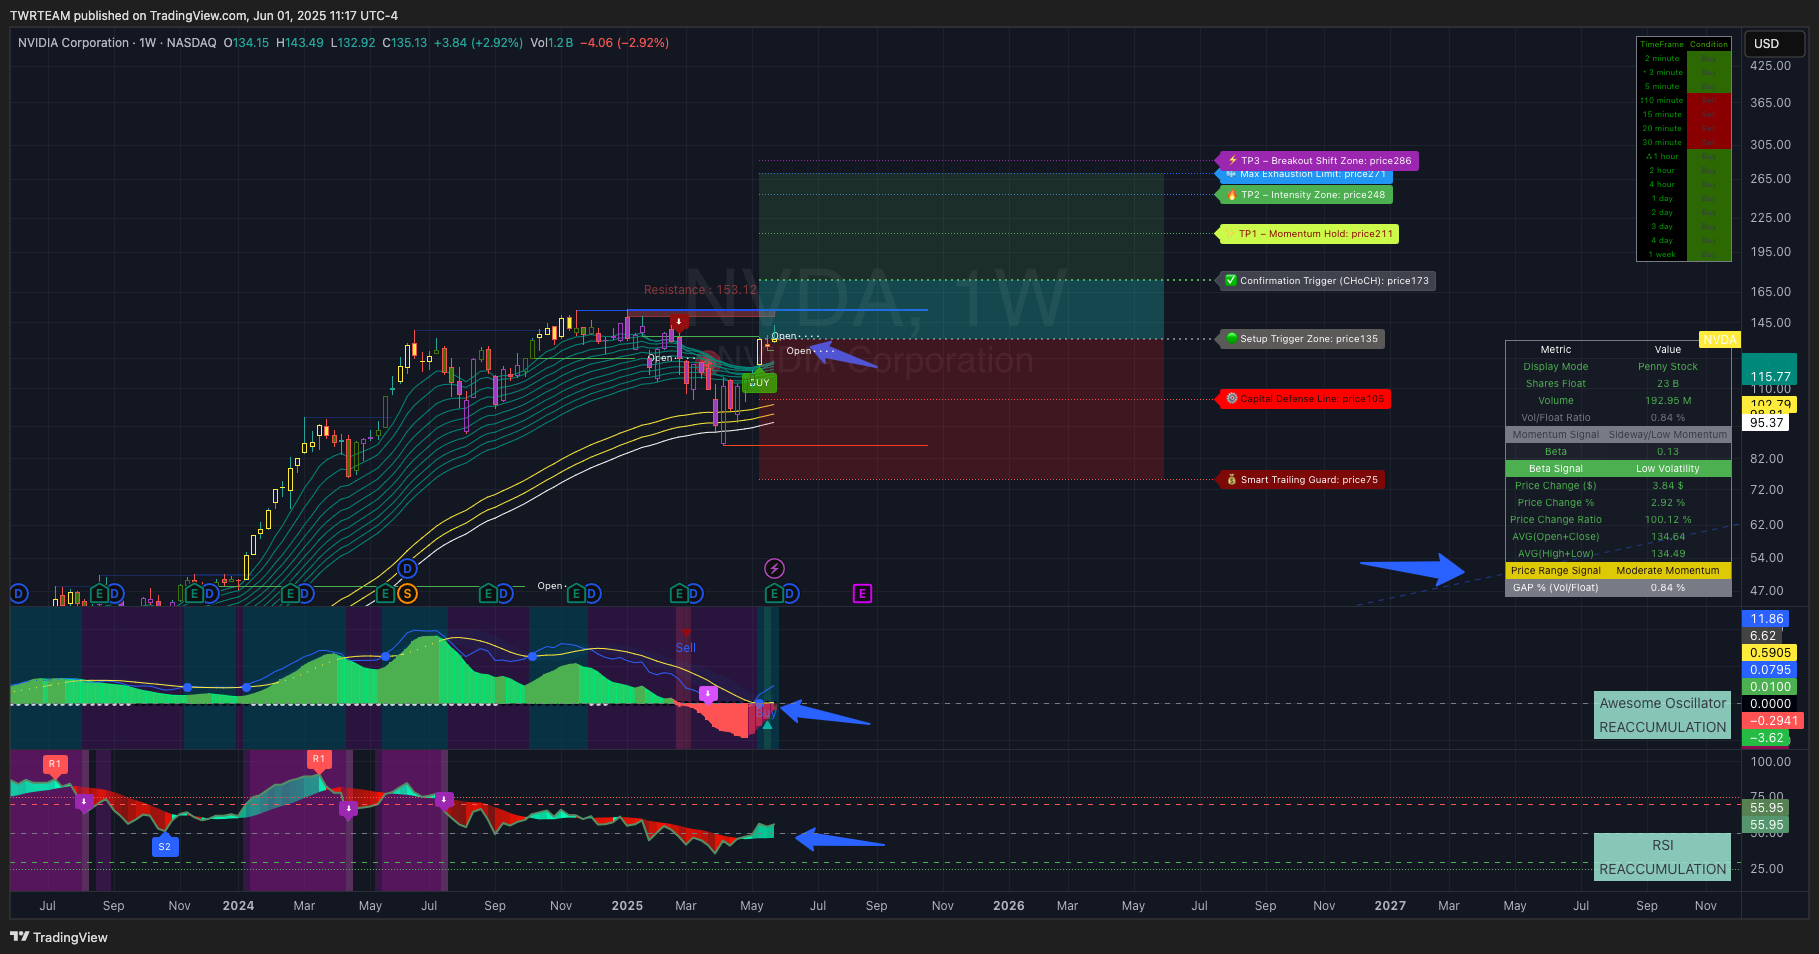
Task: Click the 192.95 M volume value
Action: point(1668,401)
